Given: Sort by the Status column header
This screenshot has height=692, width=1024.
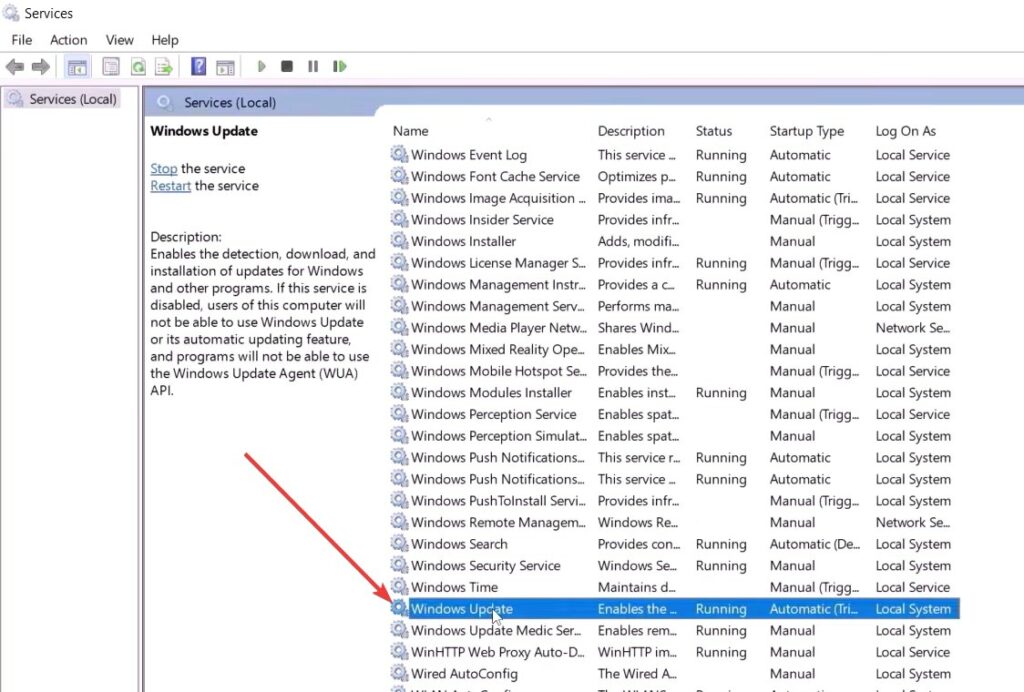Looking at the screenshot, I should pos(714,131).
